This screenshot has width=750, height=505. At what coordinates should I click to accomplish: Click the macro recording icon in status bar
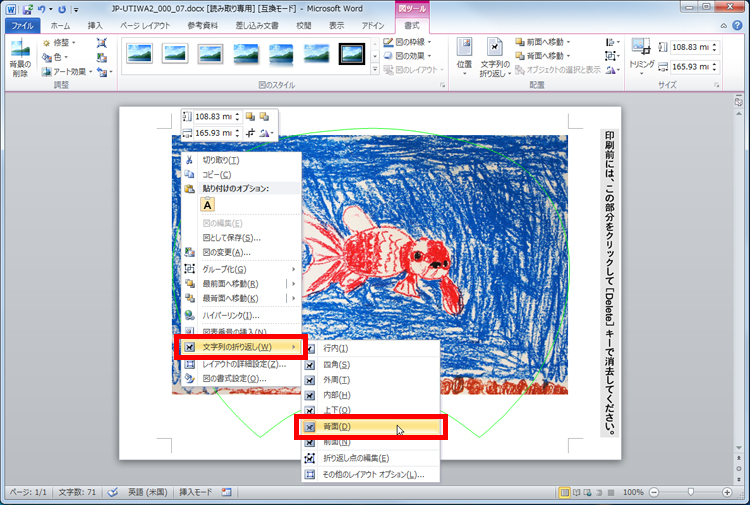coord(226,492)
